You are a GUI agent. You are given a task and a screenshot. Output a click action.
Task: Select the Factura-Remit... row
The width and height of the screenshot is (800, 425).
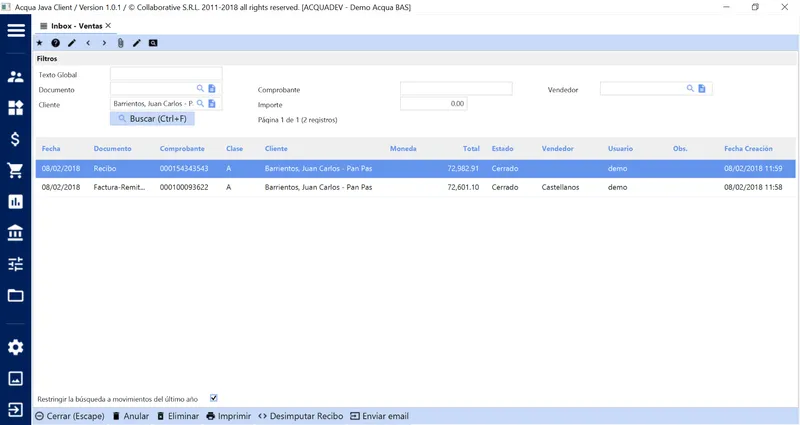pos(415,187)
